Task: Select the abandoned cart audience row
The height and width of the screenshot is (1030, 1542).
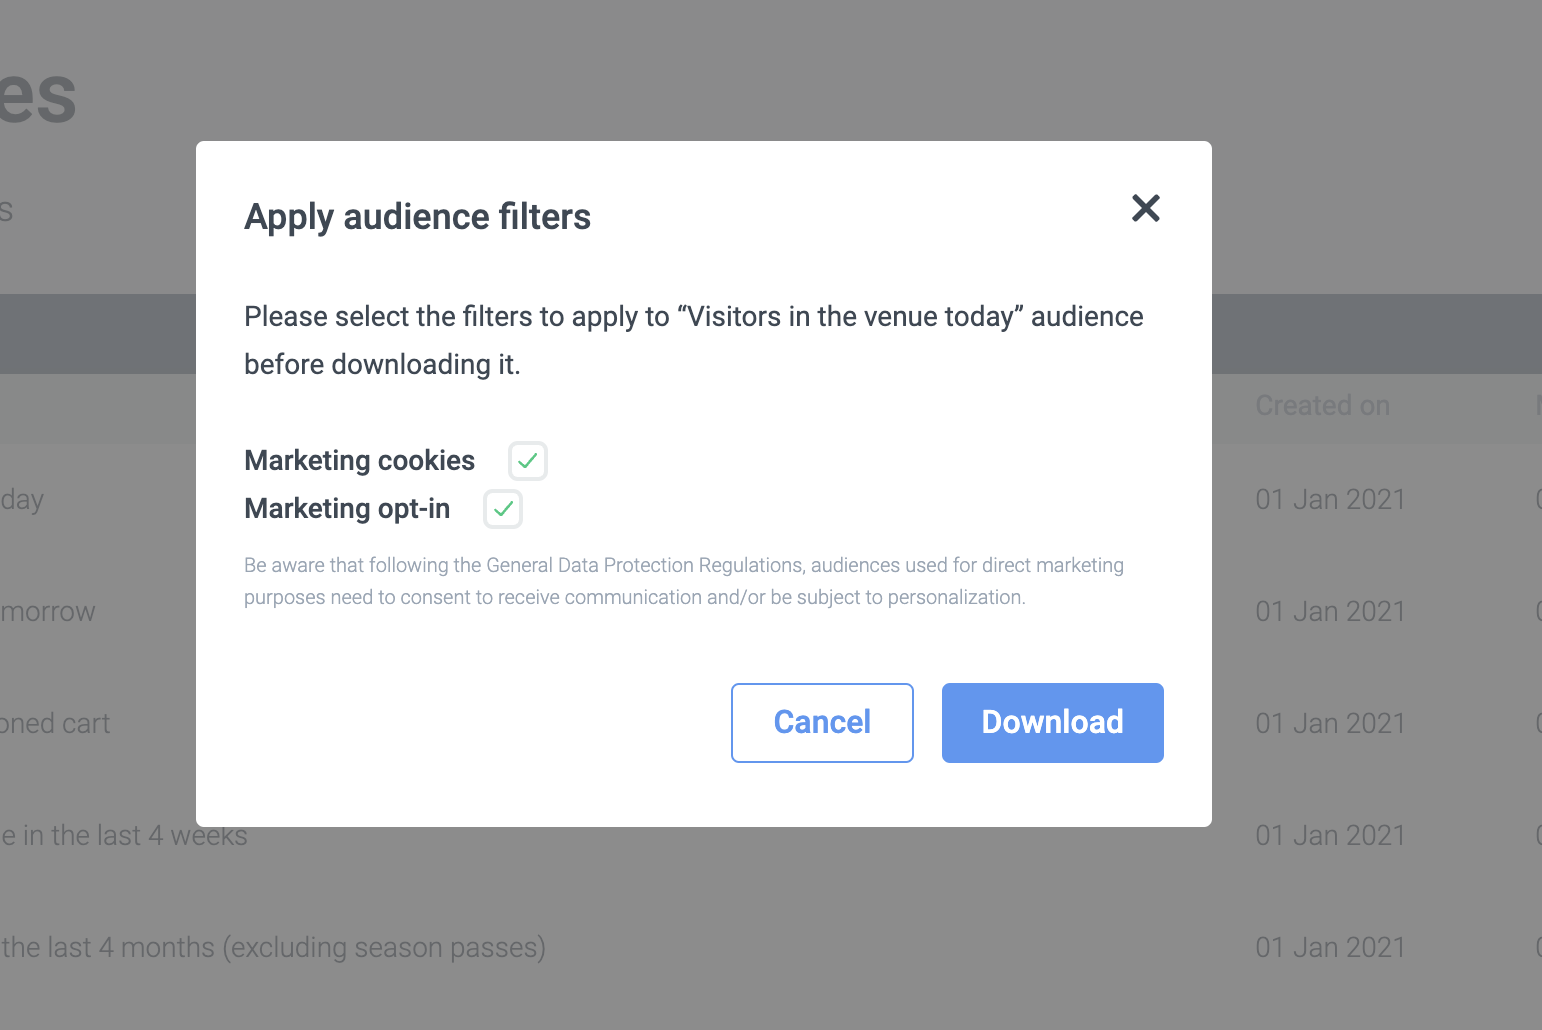Action: pyautogui.click(x=56, y=724)
